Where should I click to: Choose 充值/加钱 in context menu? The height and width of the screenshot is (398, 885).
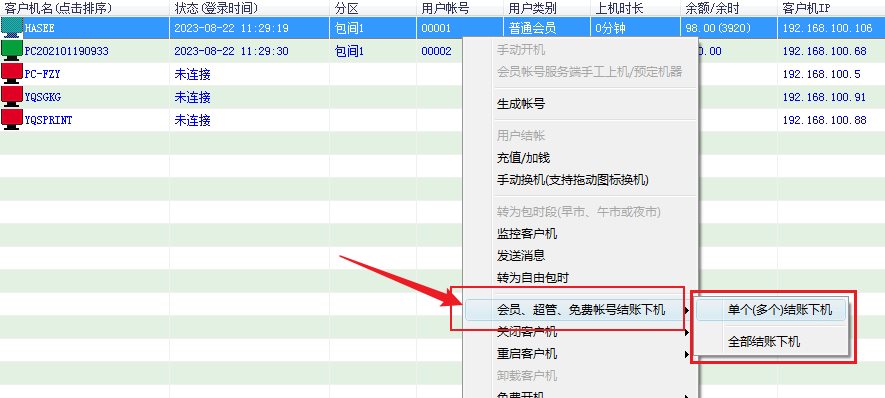(523, 158)
